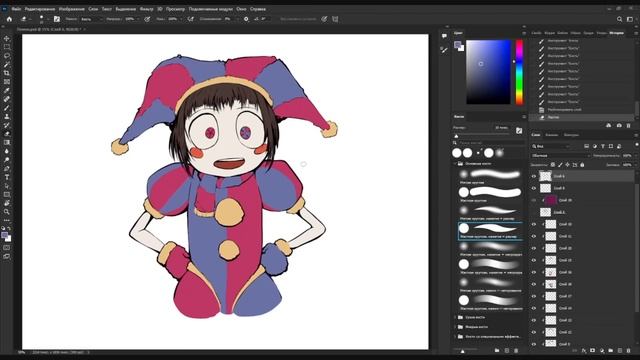Image resolution: width=640 pixels, height=360 pixels.
Task: Toggle airbrush build-up mode
Action: pos(191,19)
